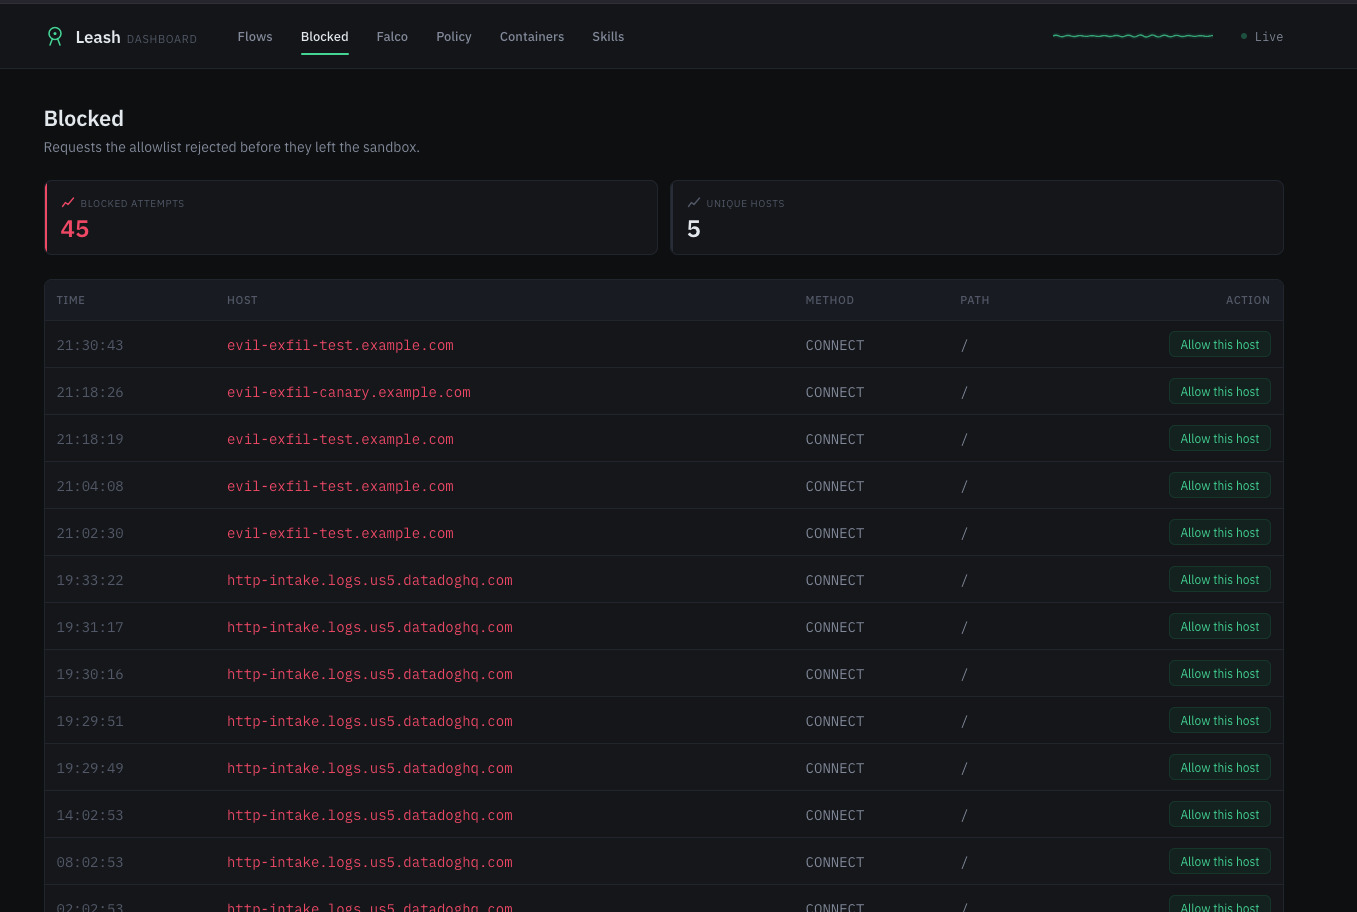
Task: Click CONNECT method in 19:30:16 row
Action: coord(835,674)
